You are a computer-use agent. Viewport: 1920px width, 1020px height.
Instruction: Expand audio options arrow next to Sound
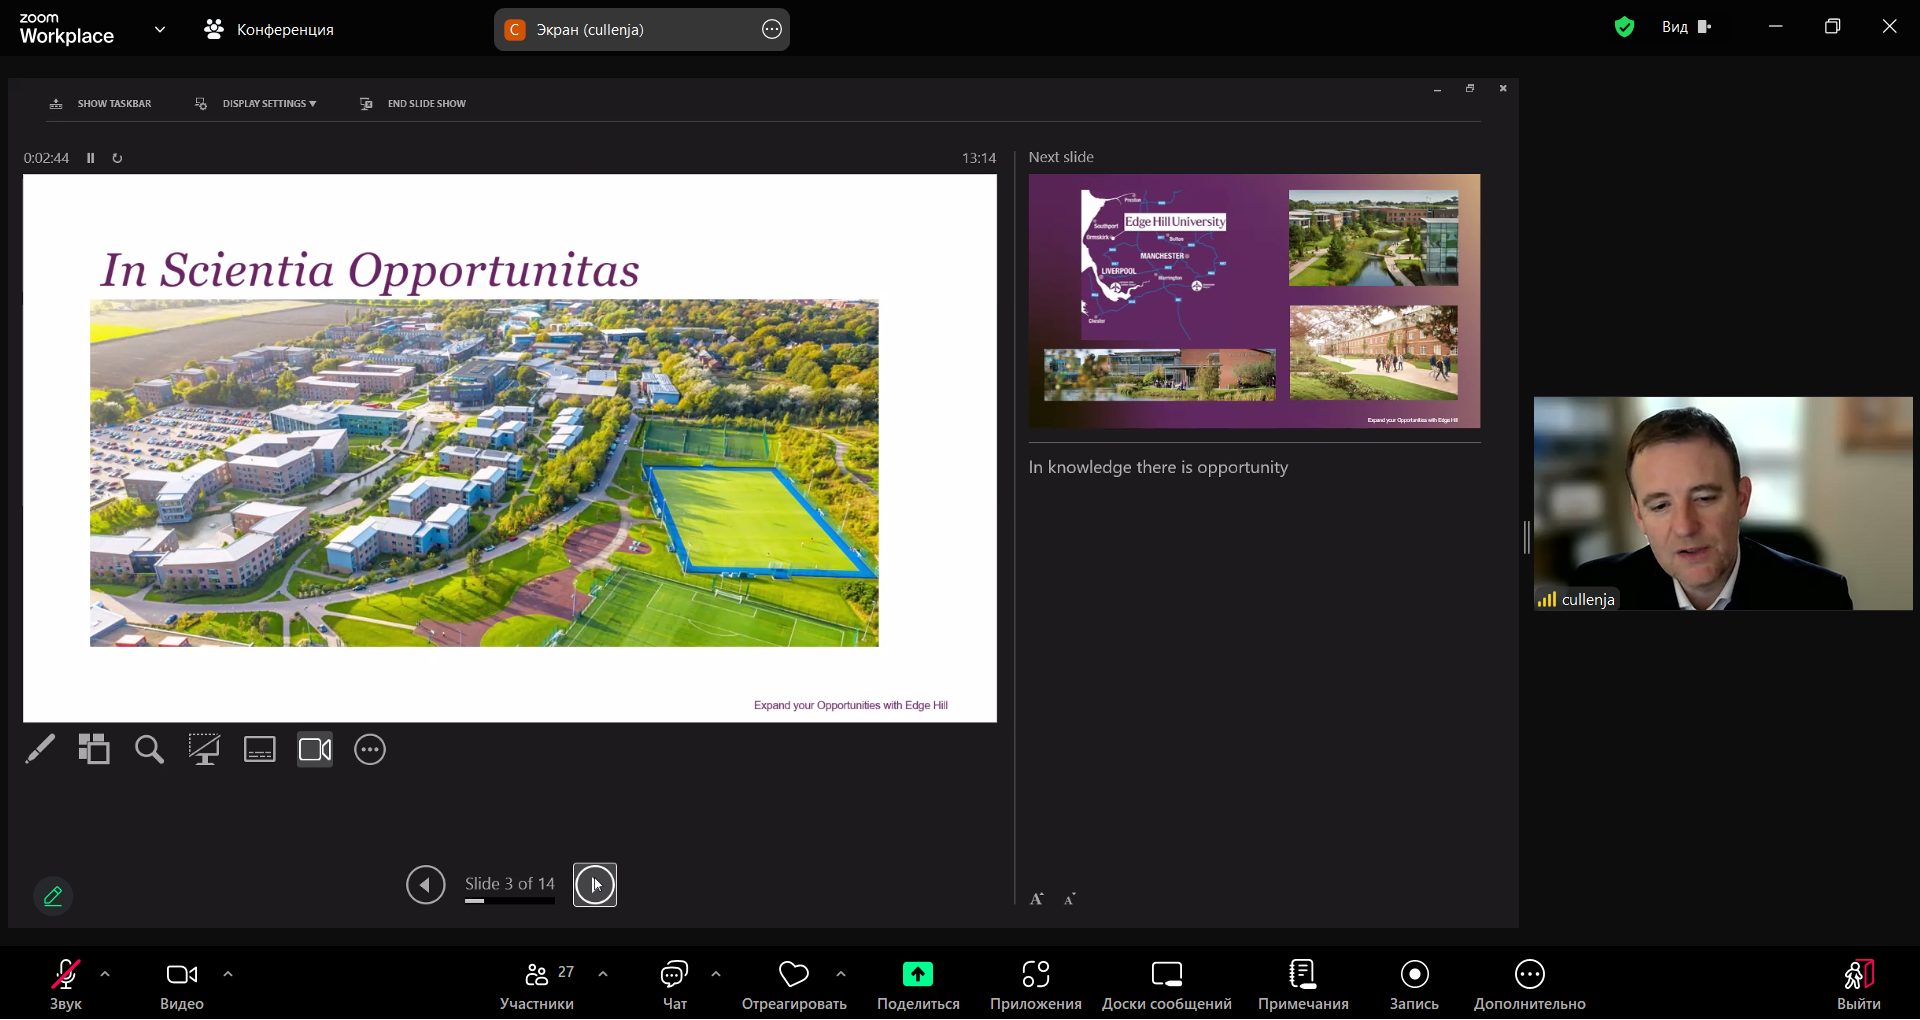click(x=105, y=974)
